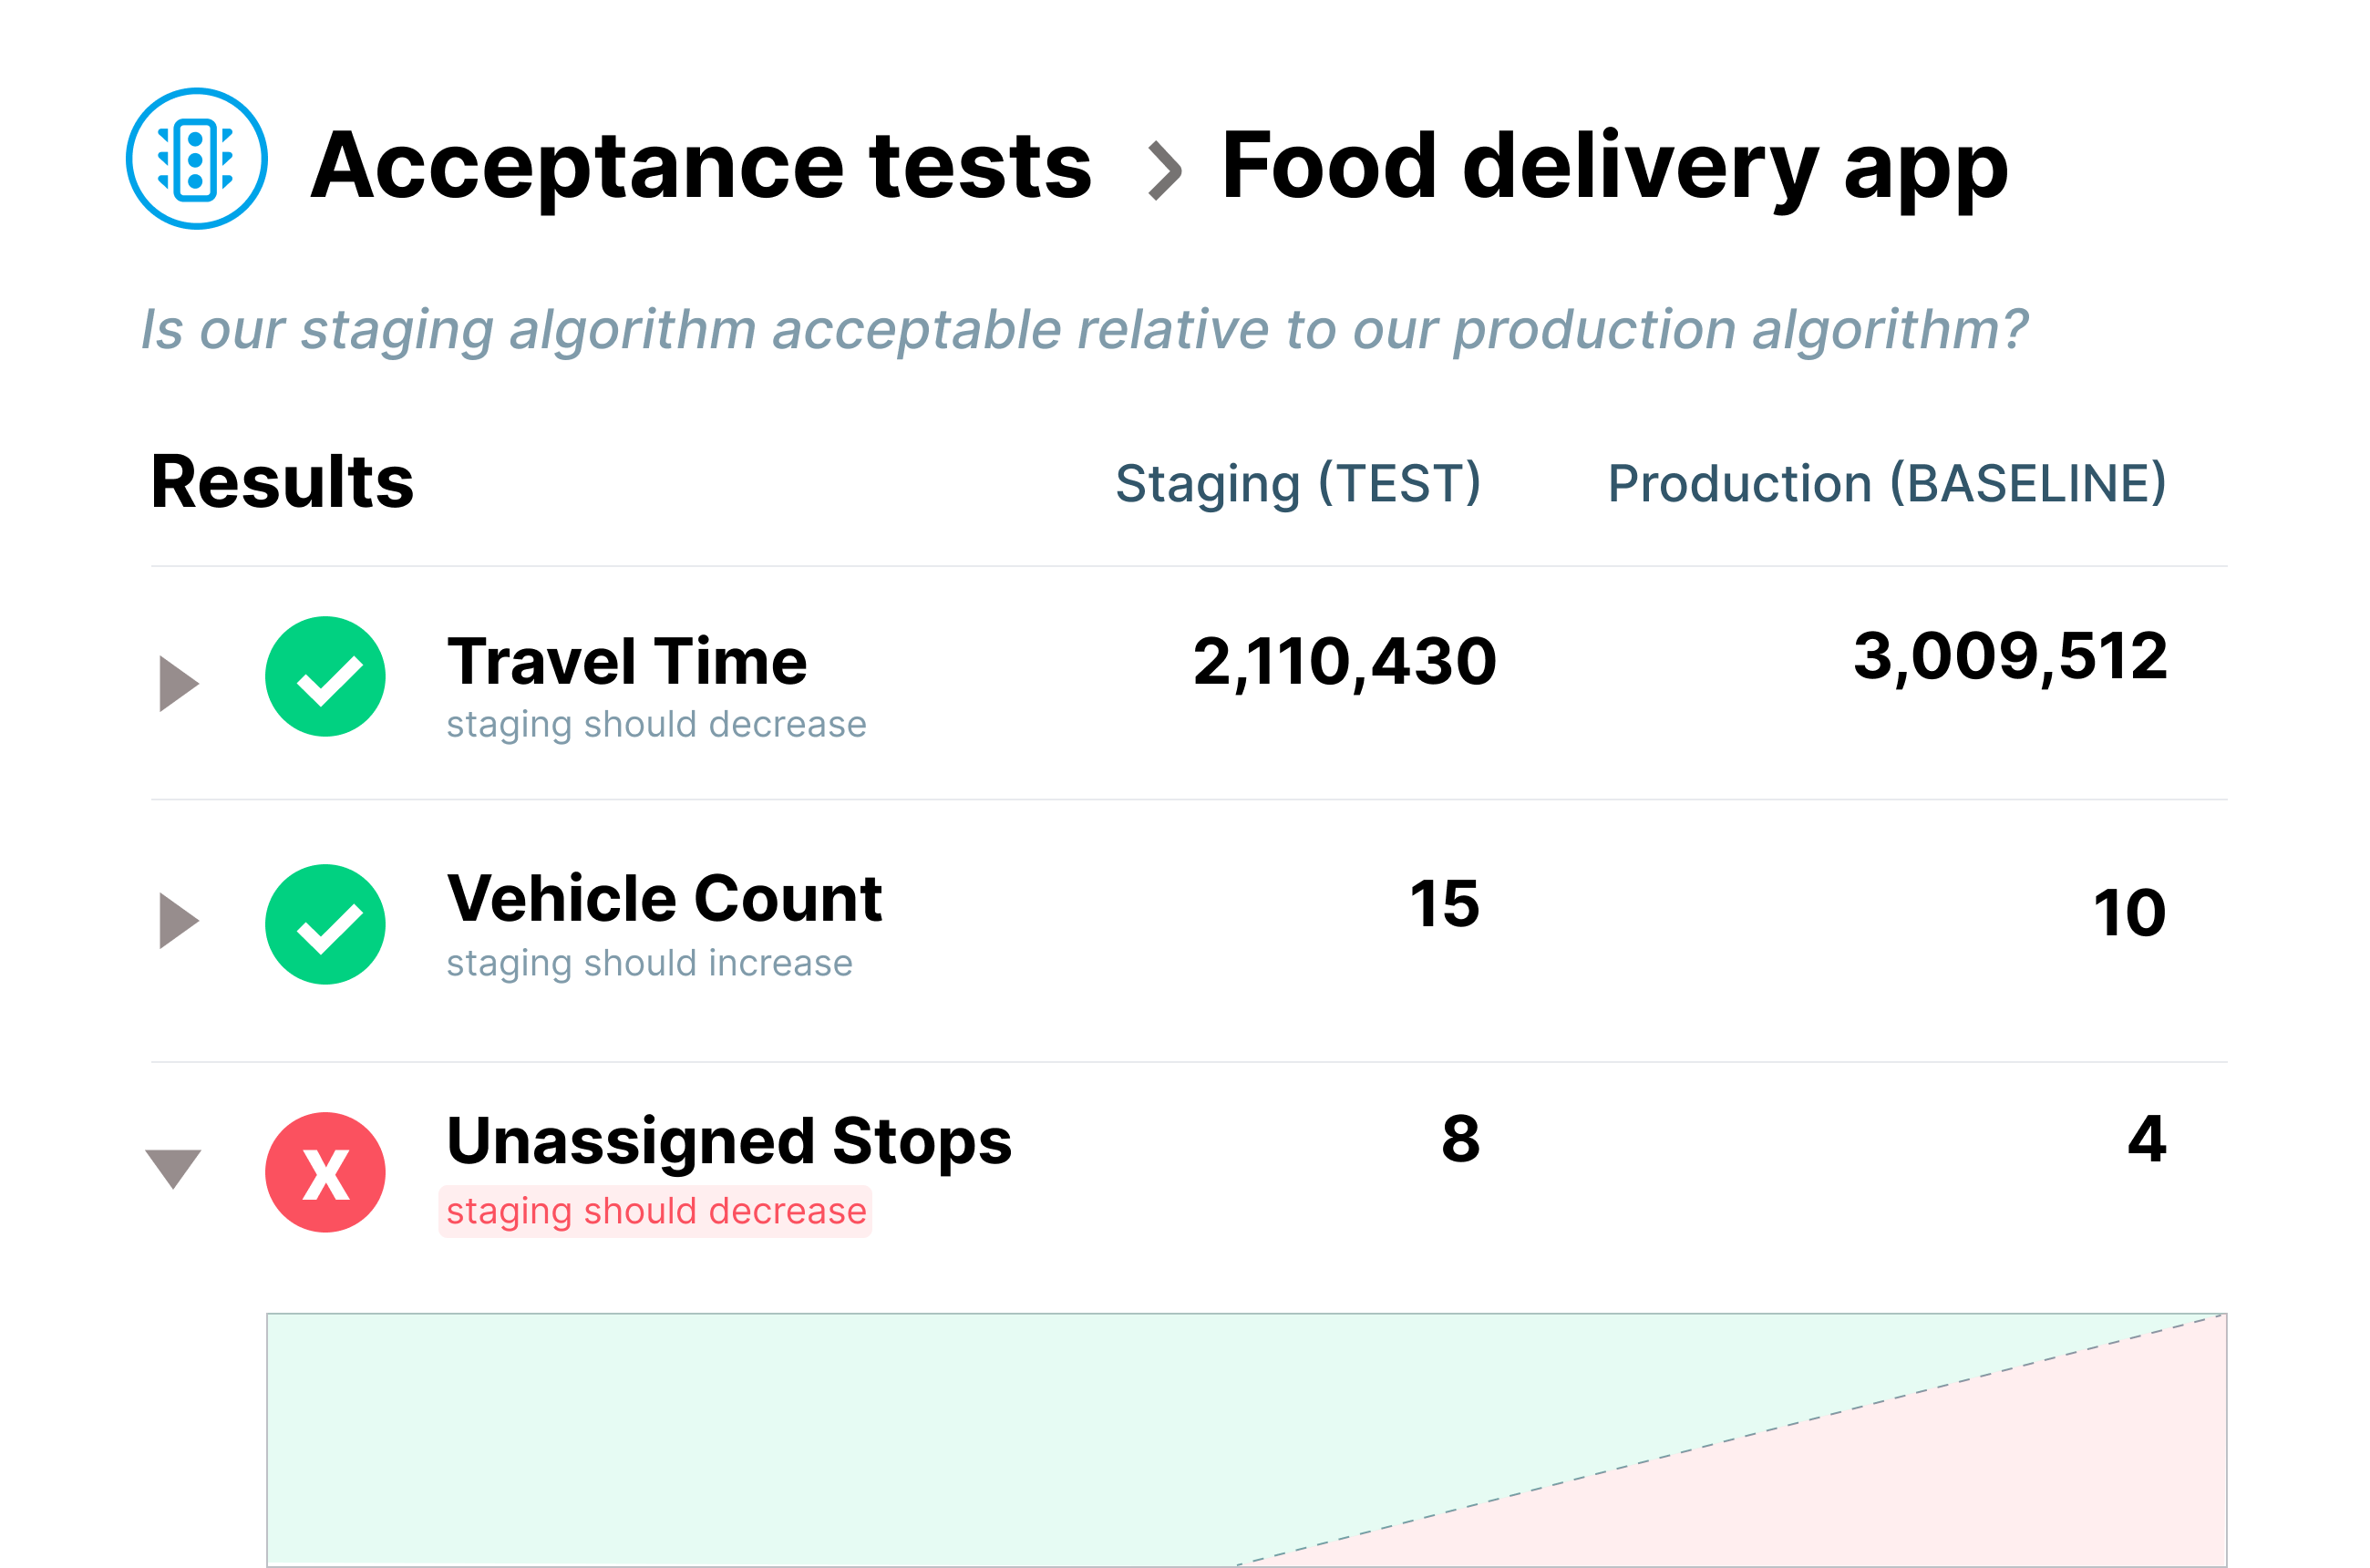Expand the Vehicle Count result row
This screenshot has width=2370, height=1568.
tap(178, 920)
